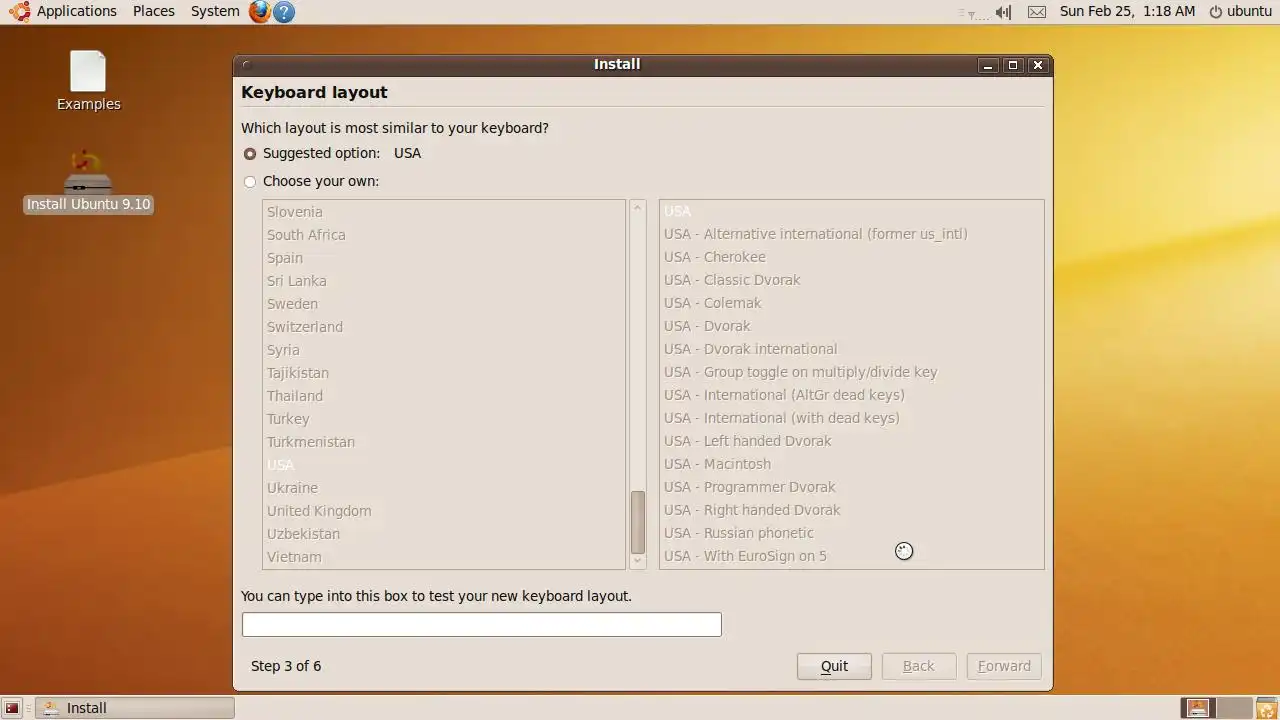Choose USA - International (with dead keys)
Image resolution: width=1280 pixels, height=720 pixels.
coord(852,418)
